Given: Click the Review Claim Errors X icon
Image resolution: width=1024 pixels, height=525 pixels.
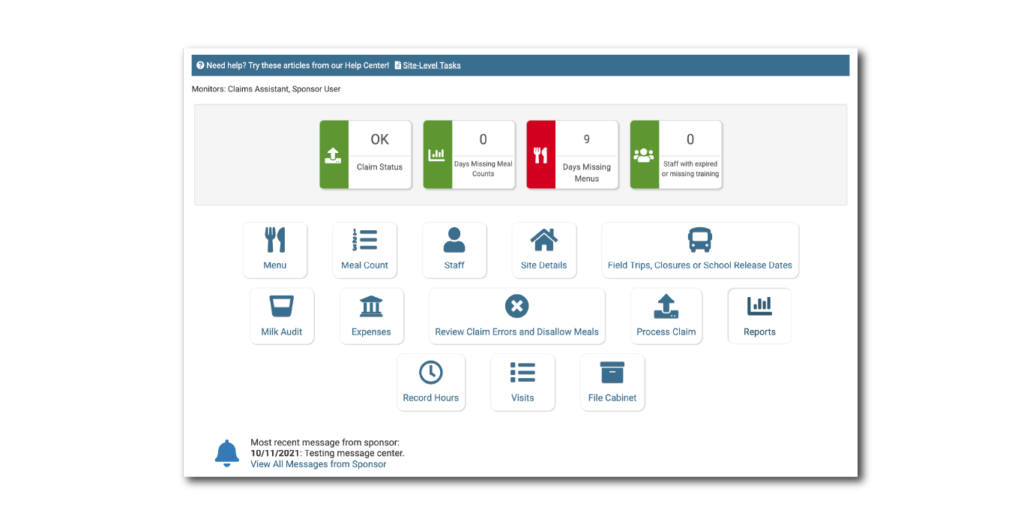Looking at the screenshot, I should pos(517,306).
